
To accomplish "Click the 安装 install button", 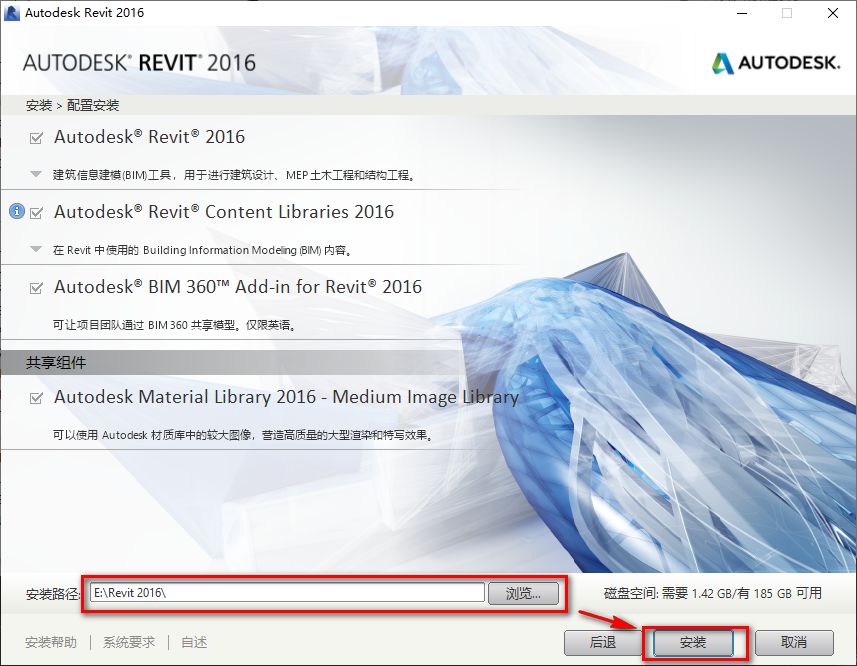I will pyautogui.click(x=693, y=644).
